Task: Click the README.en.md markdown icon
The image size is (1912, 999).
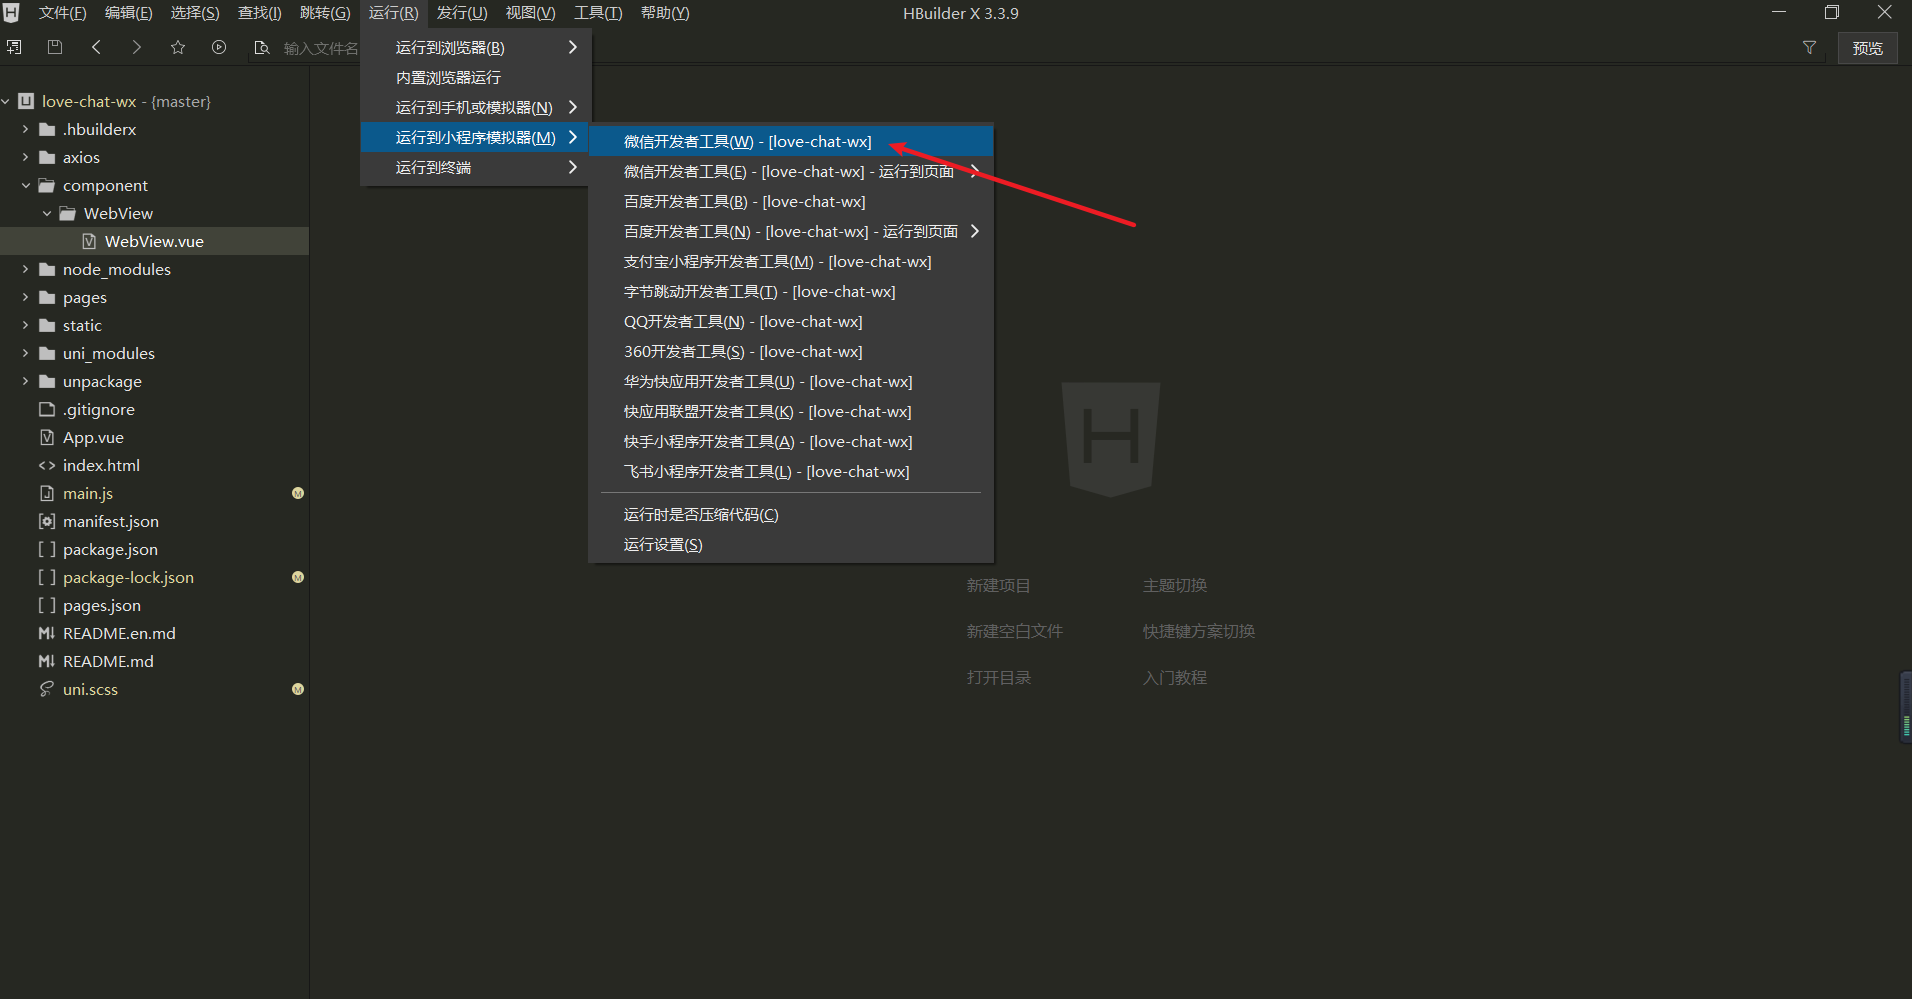Action: (x=47, y=633)
